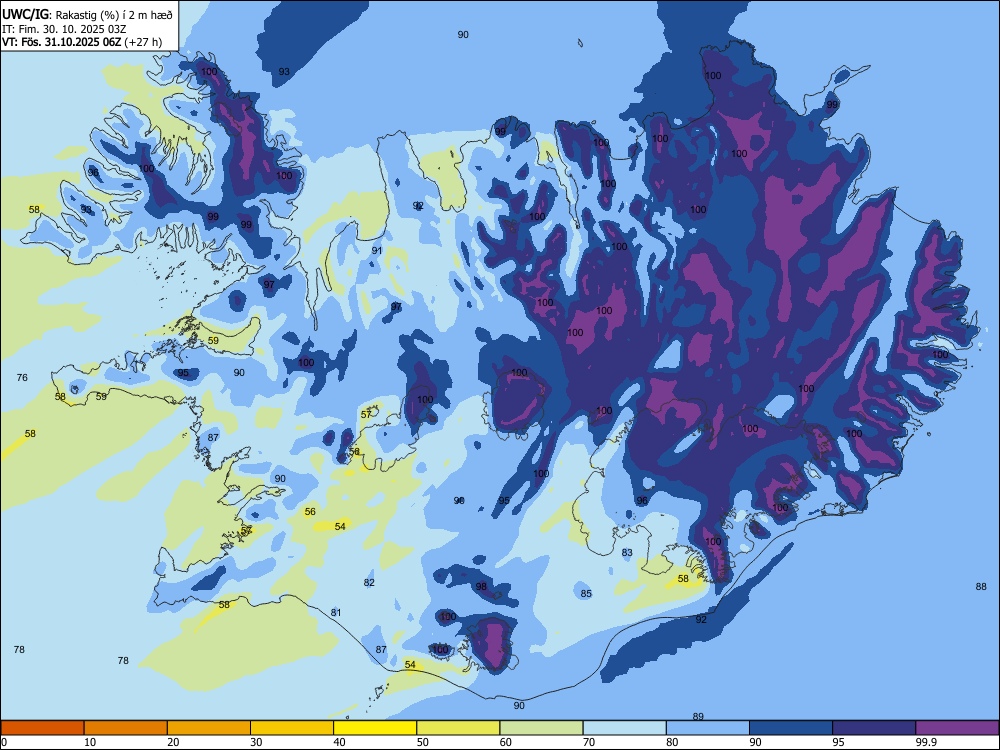Click the light green 60–70 legend swatch
The height and width of the screenshot is (750, 1000).
pos(541,728)
